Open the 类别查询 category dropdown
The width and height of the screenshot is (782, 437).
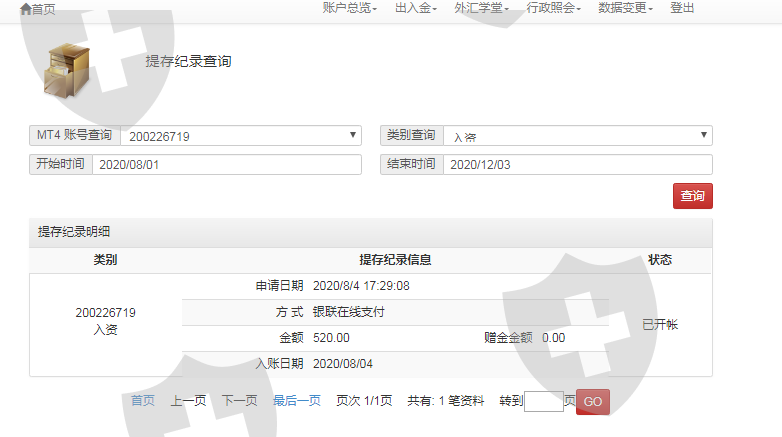click(x=577, y=136)
